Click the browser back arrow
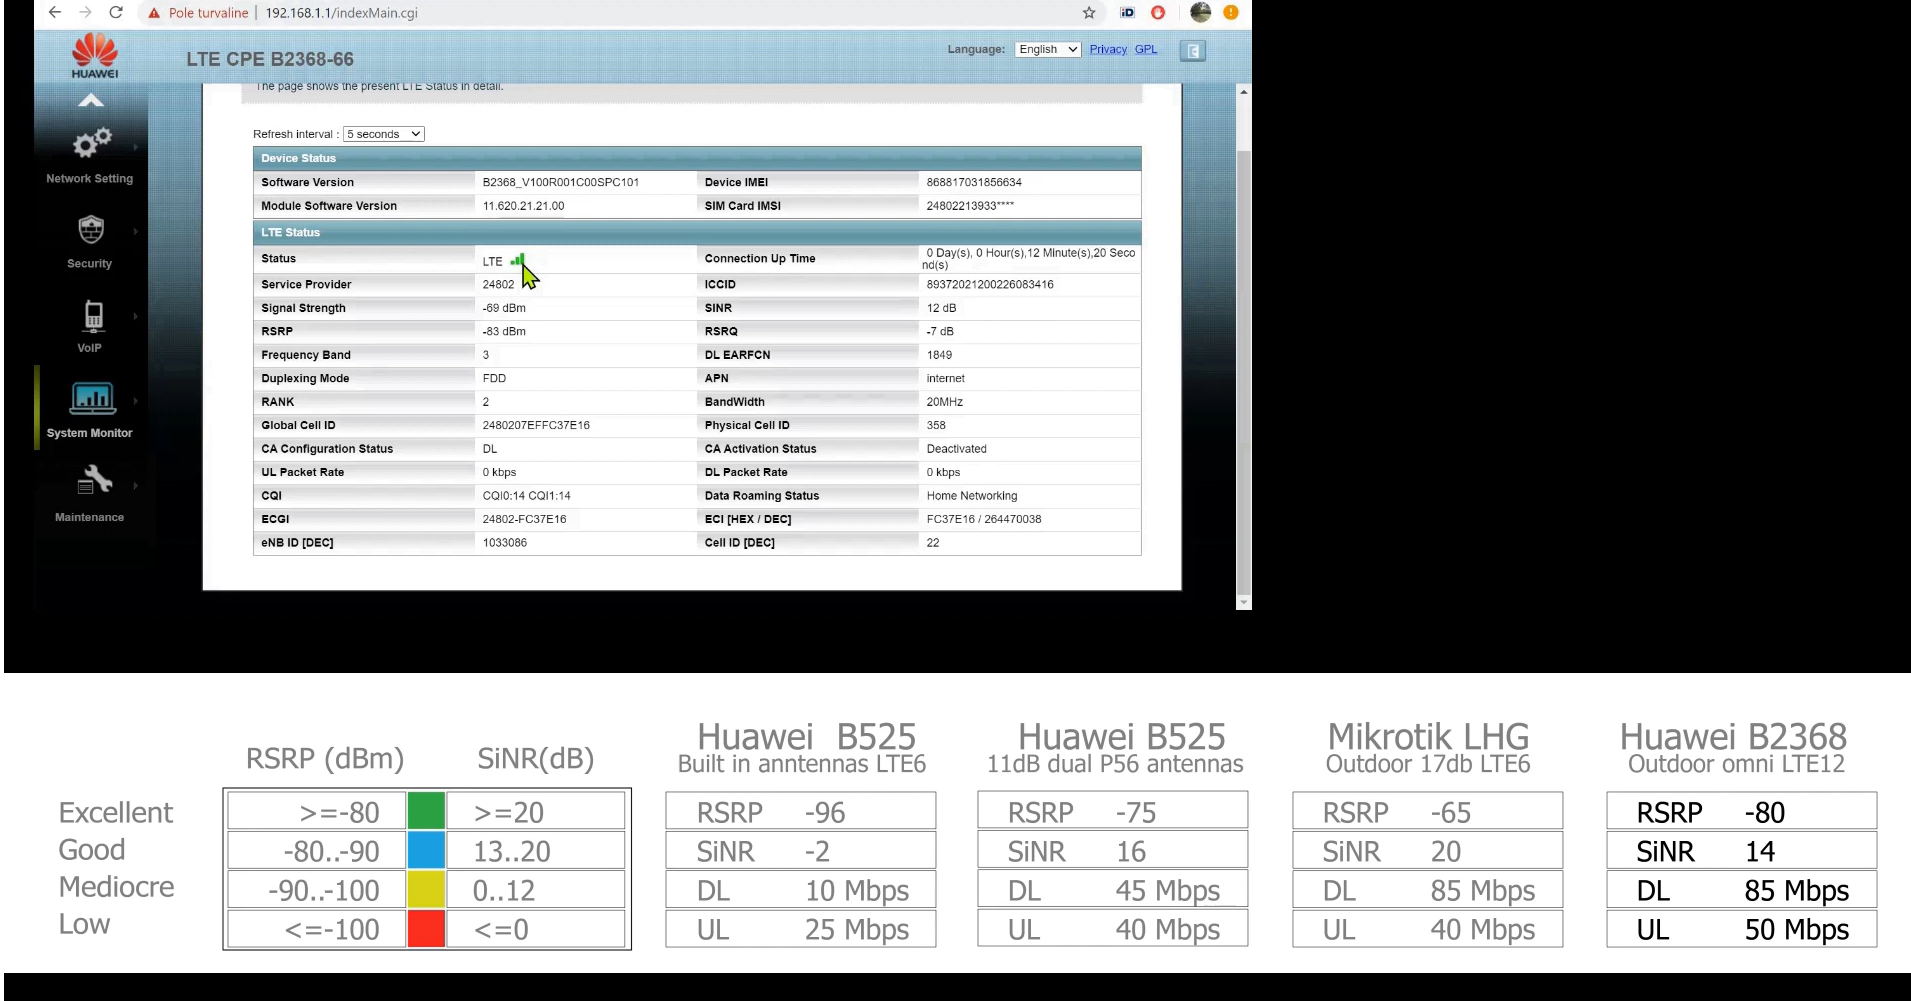The height and width of the screenshot is (1001, 1911). click(x=55, y=13)
